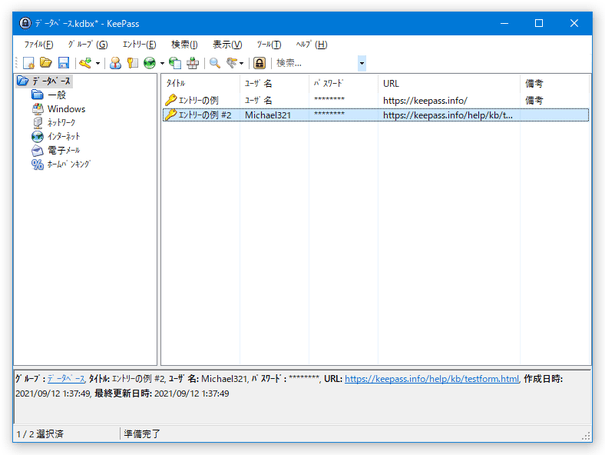Image resolution: width=605 pixels, height=455 pixels.
Task: Click the New database toolbar icon
Action: coord(29,63)
